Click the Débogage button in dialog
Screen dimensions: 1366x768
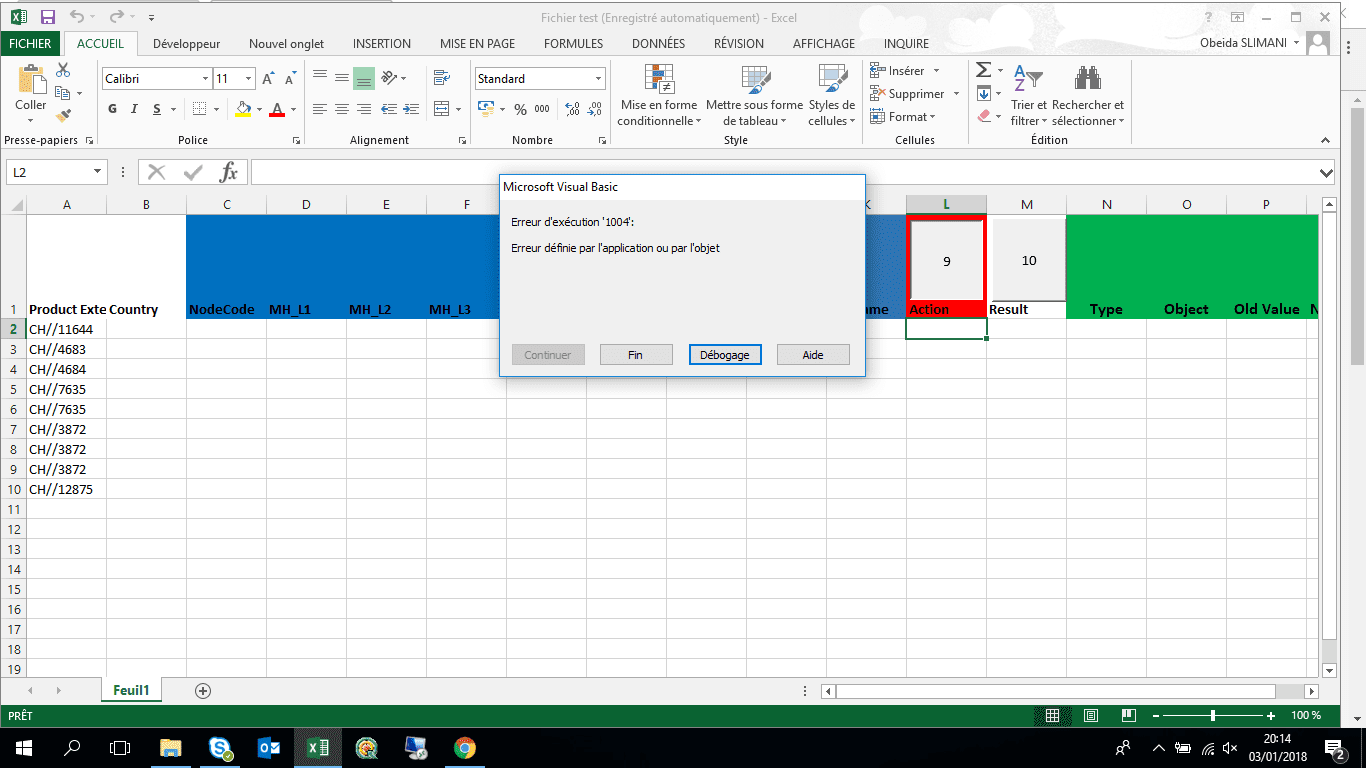pos(725,355)
